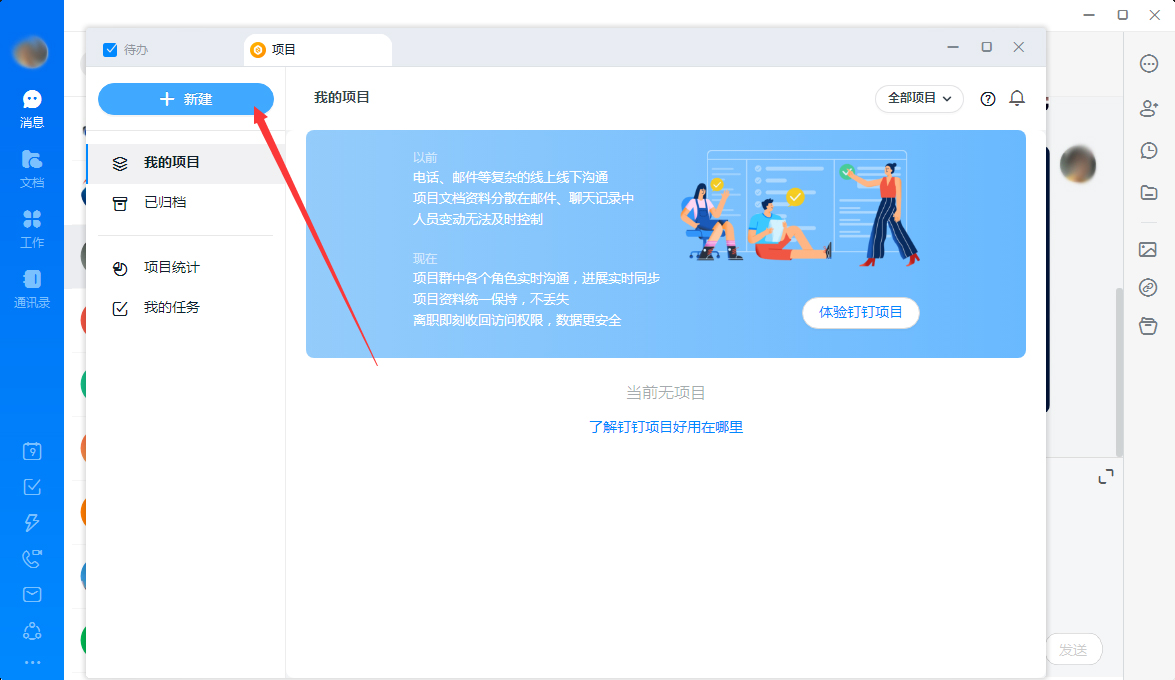Viewport: 1175px width, 680px height.
Task: Click the add-contact icon in the right sidebar
Action: [1148, 108]
